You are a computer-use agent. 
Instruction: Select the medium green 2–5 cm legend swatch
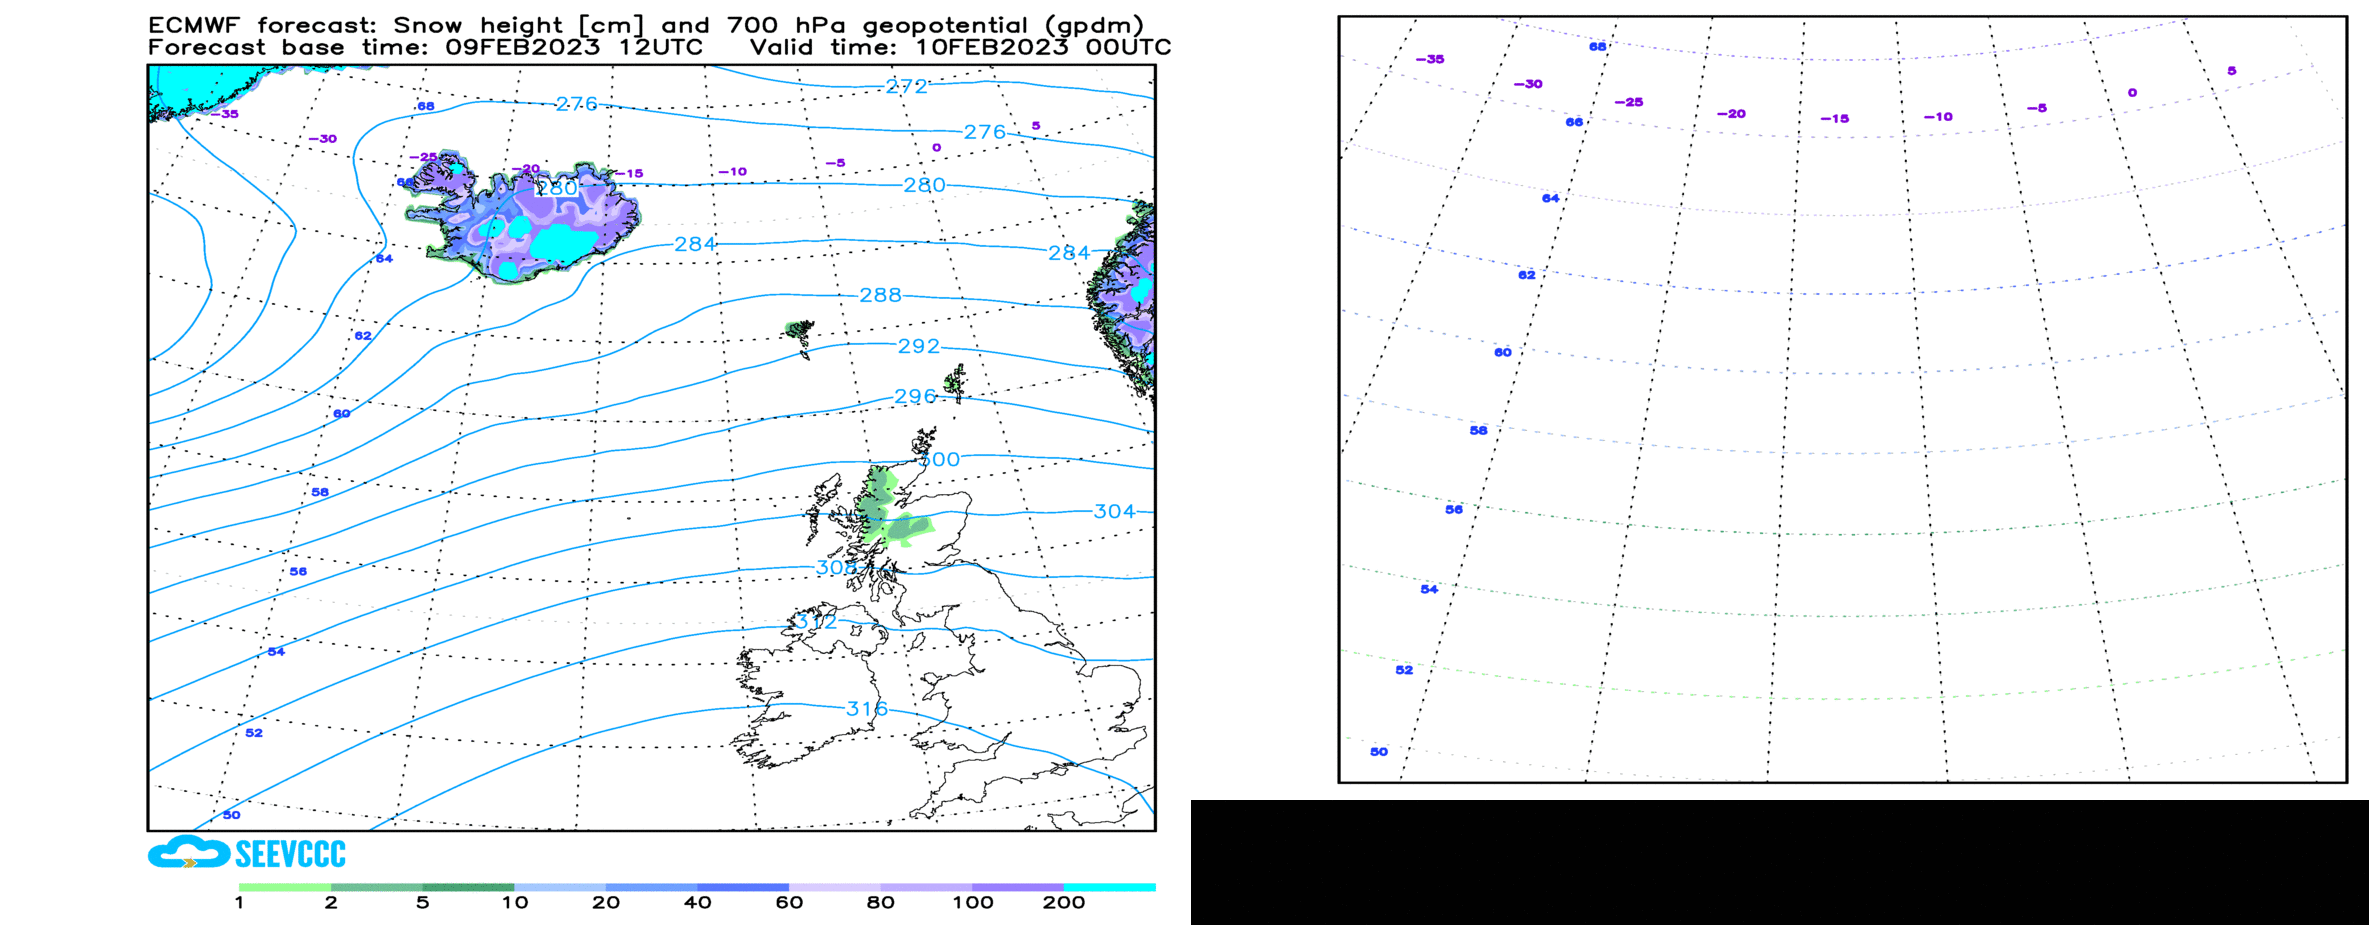[x=377, y=887]
